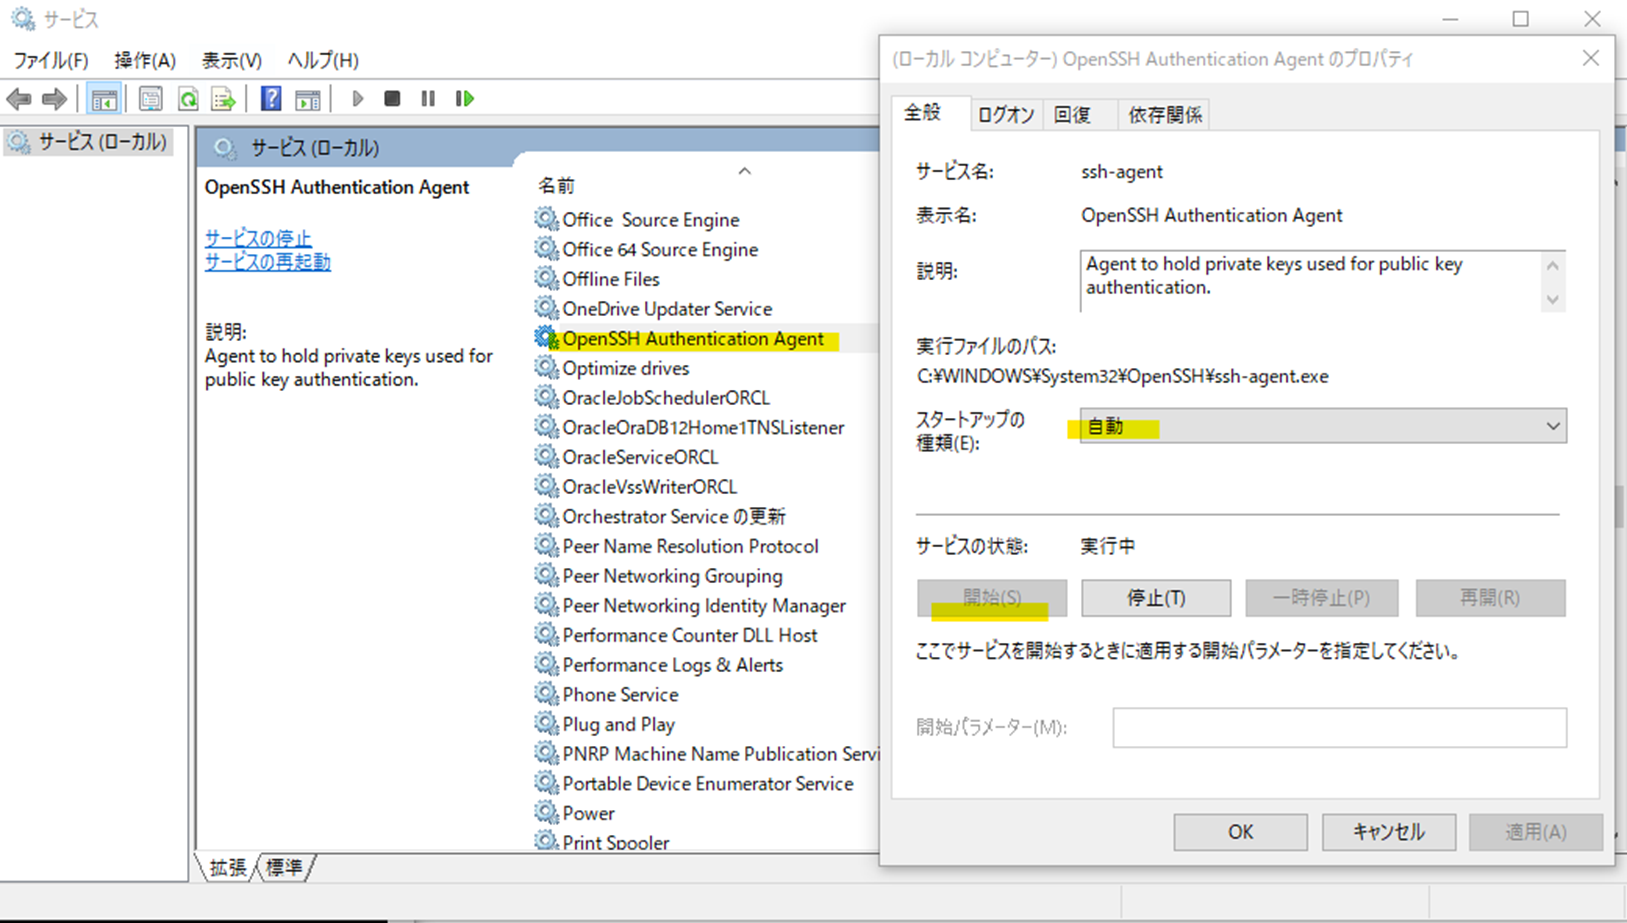Click the 停止(T) button
The width and height of the screenshot is (1627, 923).
(x=1155, y=598)
